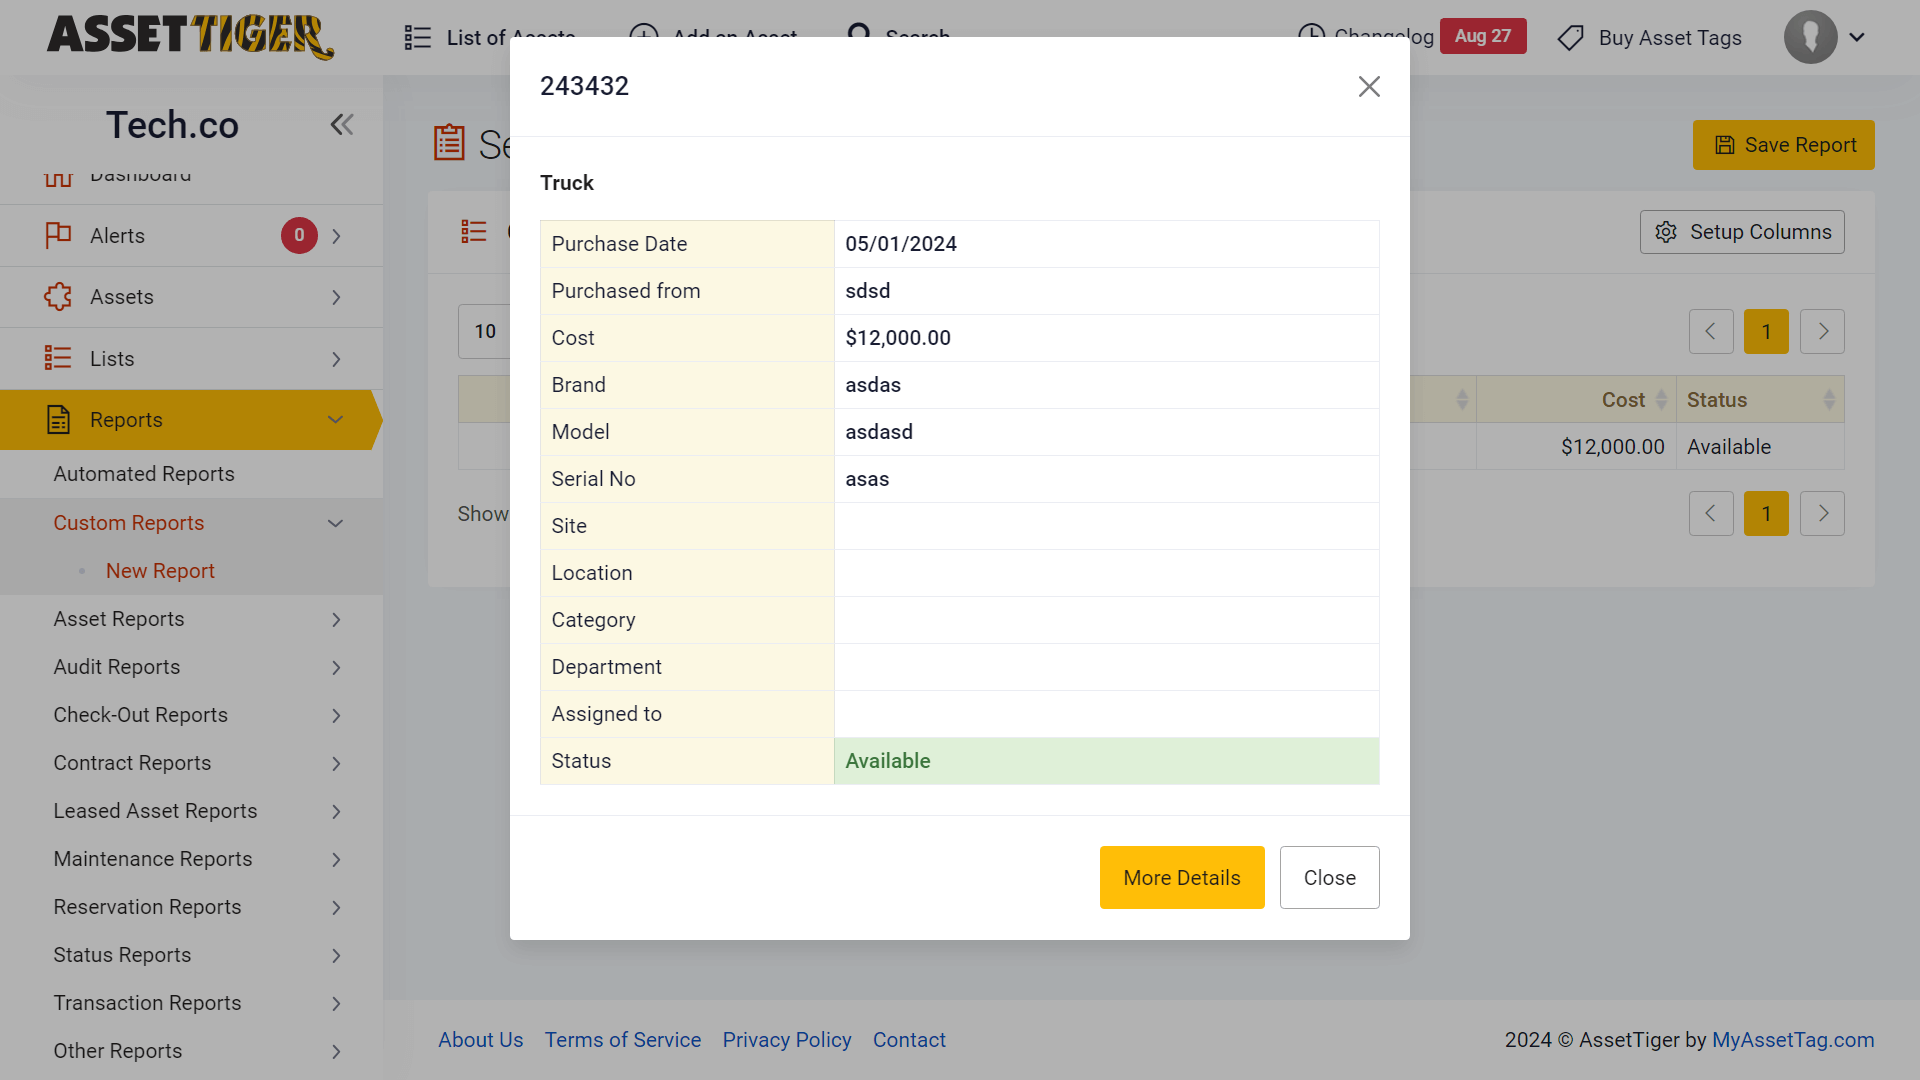Click the Alerts flag icon
This screenshot has height=1080, width=1920.
(x=58, y=235)
